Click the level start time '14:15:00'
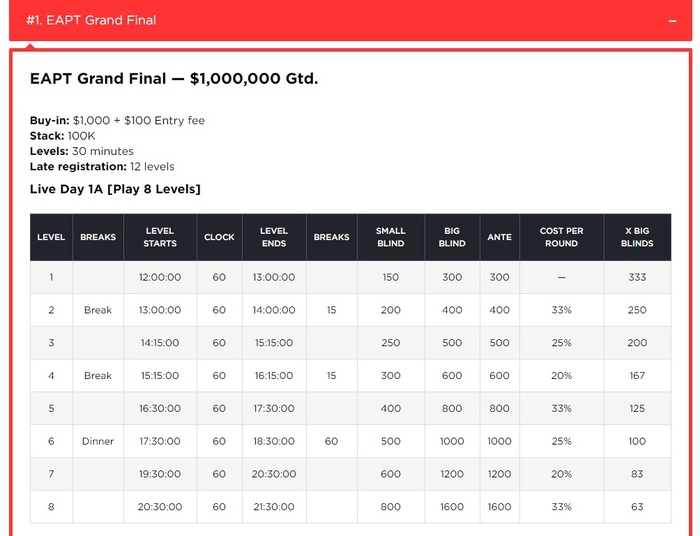Image resolution: width=700 pixels, height=536 pixels. point(160,343)
